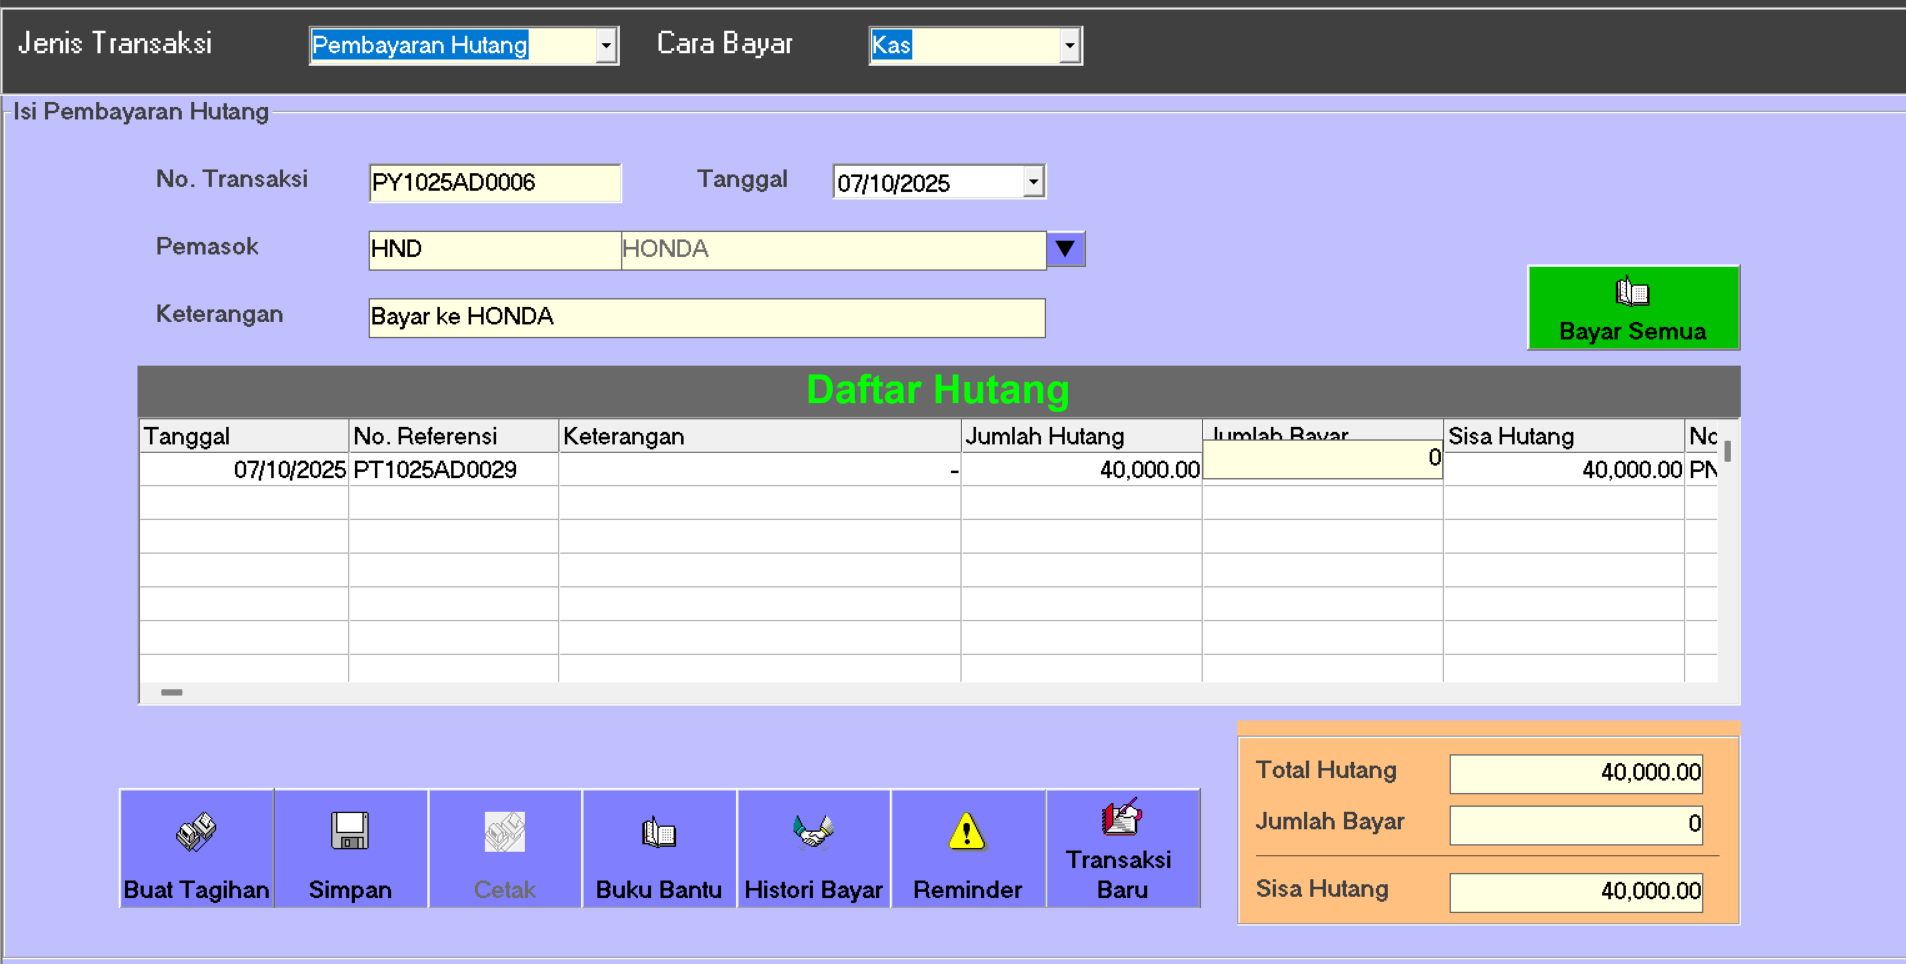Viewport: 1906px width, 964px height.
Task: Click the Keterangan text field
Action: click(706, 318)
